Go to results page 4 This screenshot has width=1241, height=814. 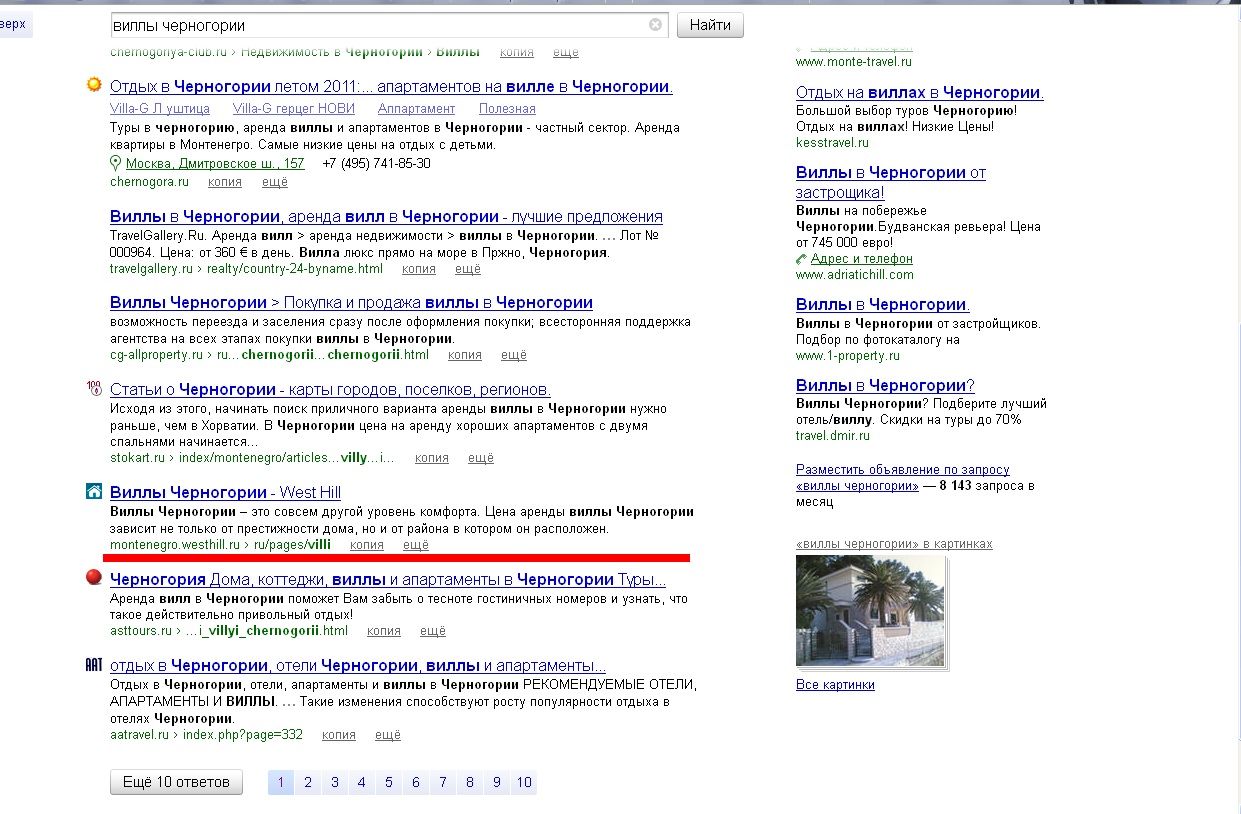(x=362, y=782)
